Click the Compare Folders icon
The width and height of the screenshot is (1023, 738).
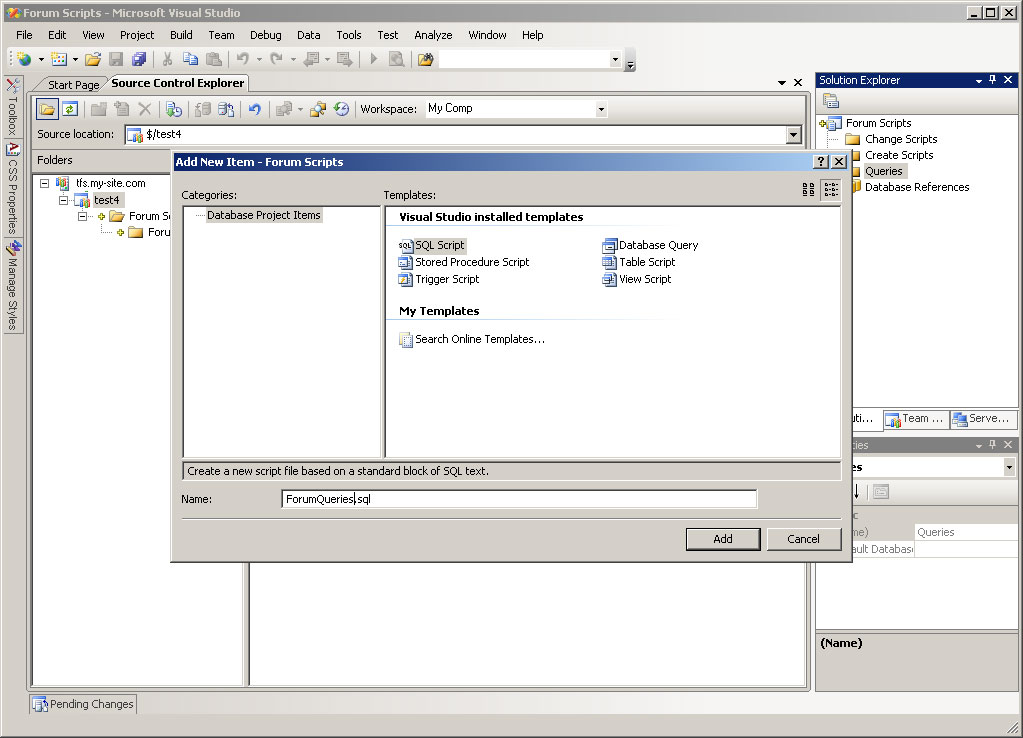(x=318, y=109)
